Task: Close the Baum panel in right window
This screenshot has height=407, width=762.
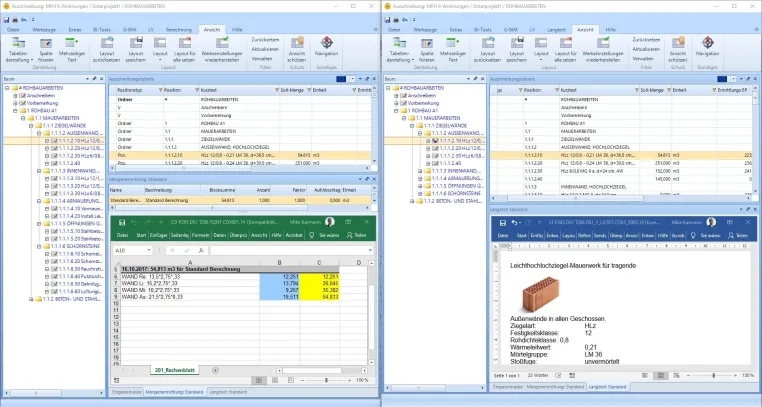Action: coord(483,79)
